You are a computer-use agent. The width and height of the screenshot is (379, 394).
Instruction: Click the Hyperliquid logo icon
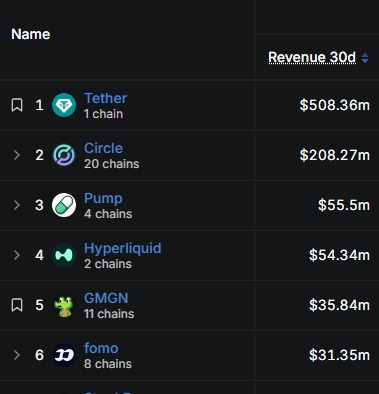64,255
